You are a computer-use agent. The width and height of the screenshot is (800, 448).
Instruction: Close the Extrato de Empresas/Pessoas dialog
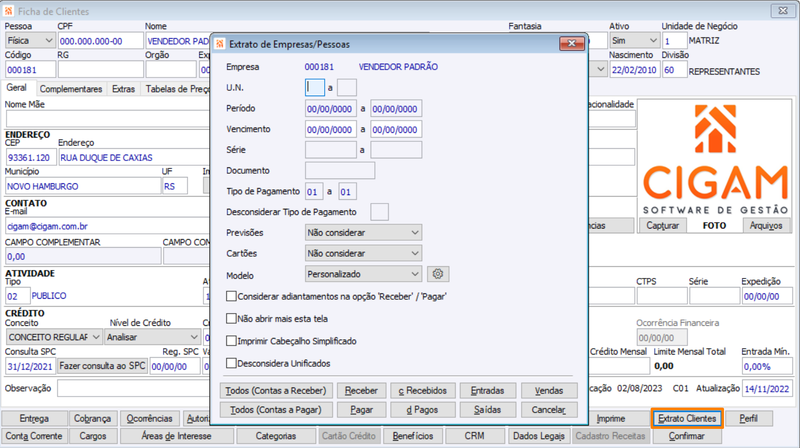[x=571, y=44]
